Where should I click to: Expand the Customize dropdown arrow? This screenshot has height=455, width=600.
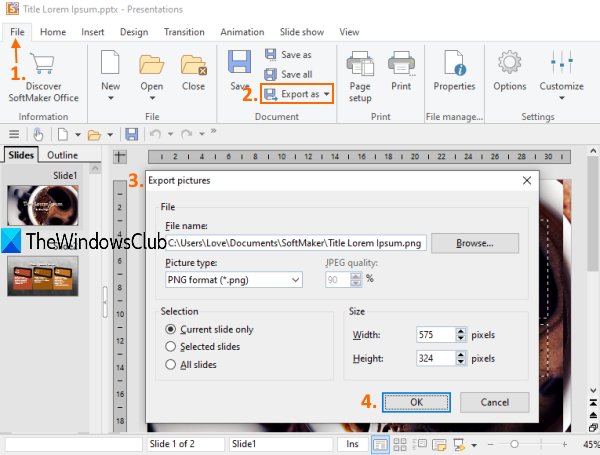click(562, 98)
